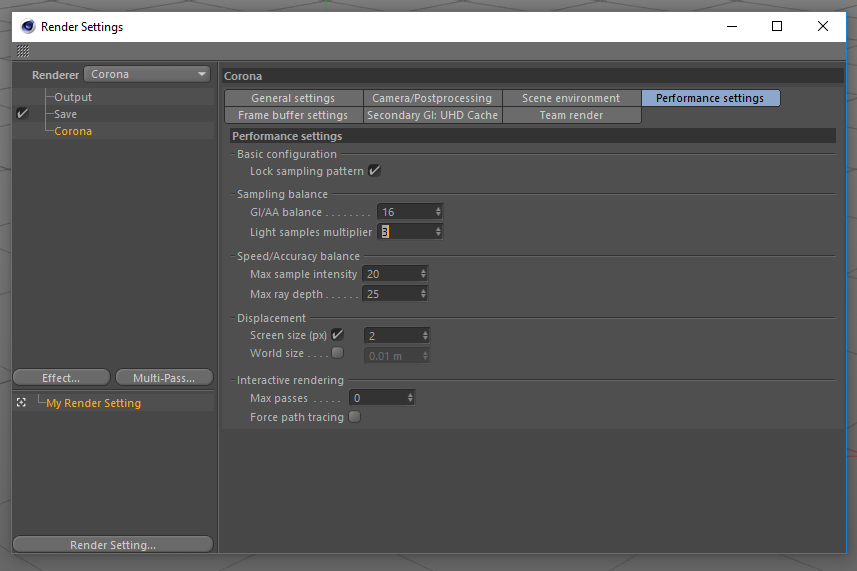The width and height of the screenshot is (857, 571).
Task: Toggle the Lock sampling pattern checkbox
Action: coord(374,170)
